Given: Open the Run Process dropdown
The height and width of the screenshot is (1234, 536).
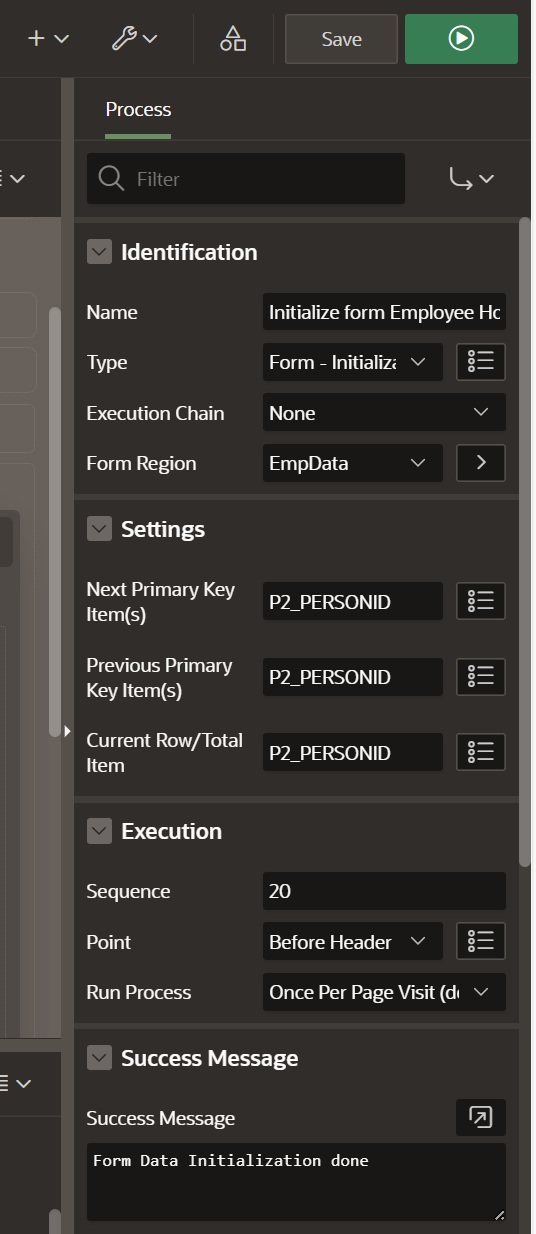Looking at the screenshot, I should pos(384,992).
